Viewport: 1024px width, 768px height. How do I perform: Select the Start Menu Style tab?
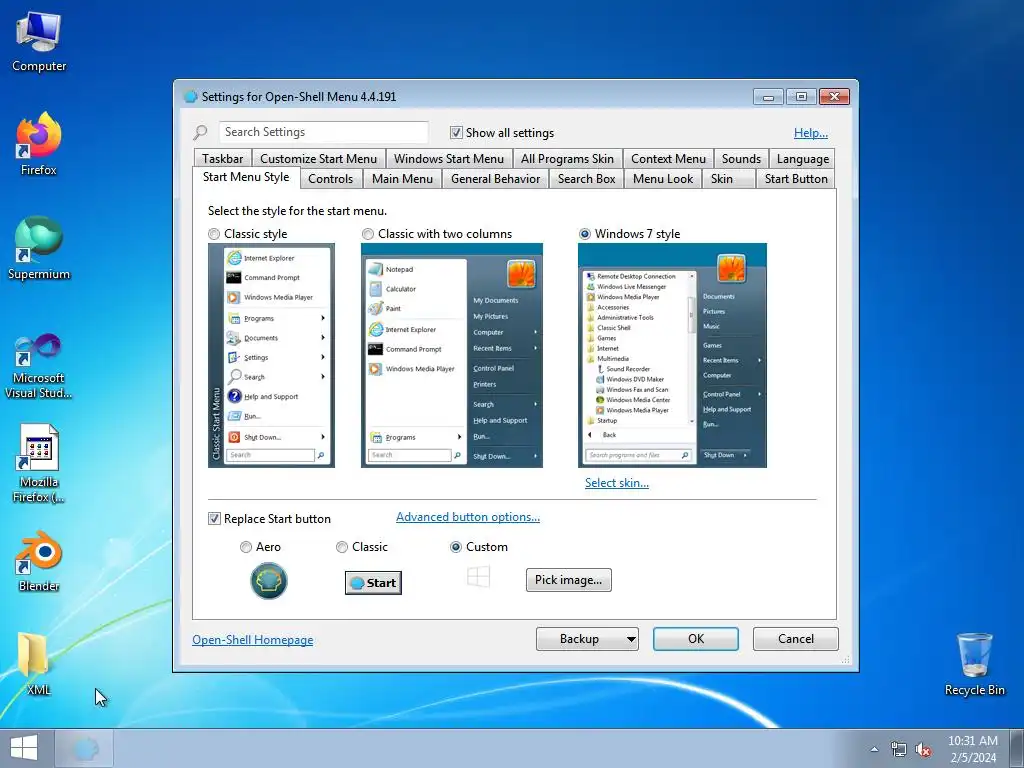pos(246,177)
